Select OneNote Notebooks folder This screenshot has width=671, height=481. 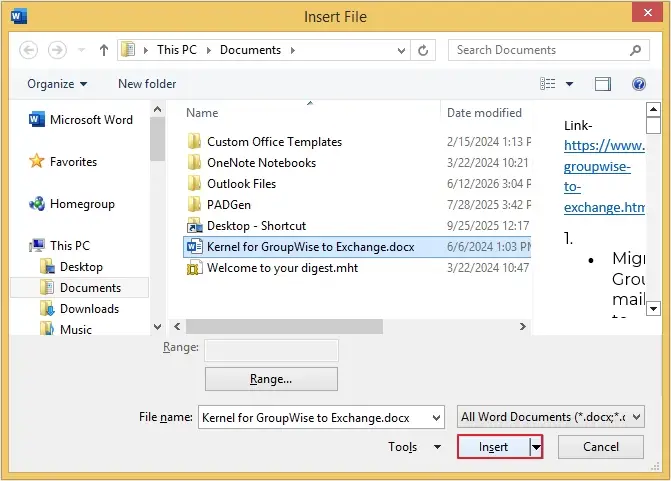click(357, 163)
